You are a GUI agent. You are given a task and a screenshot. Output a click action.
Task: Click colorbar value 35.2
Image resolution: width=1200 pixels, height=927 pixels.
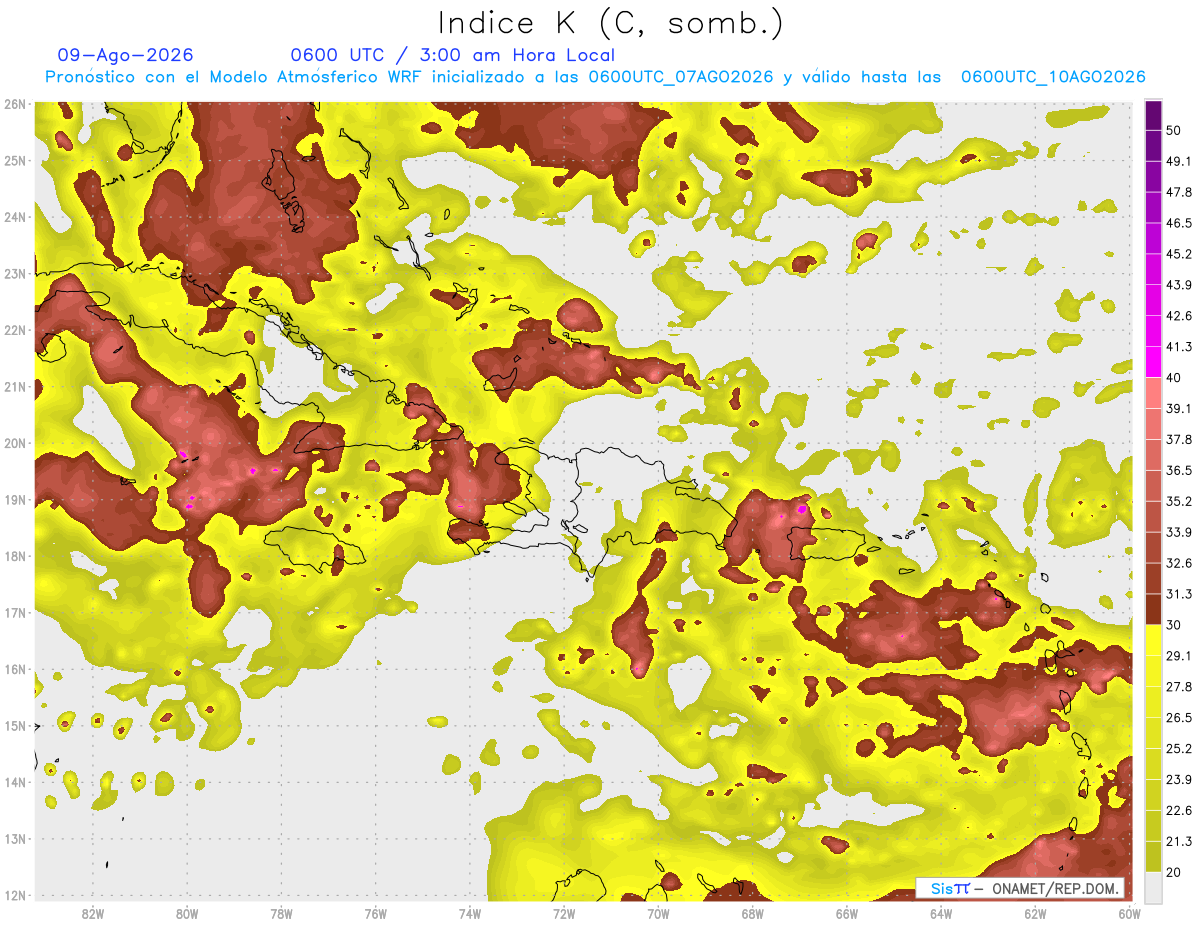[1179, 501]
